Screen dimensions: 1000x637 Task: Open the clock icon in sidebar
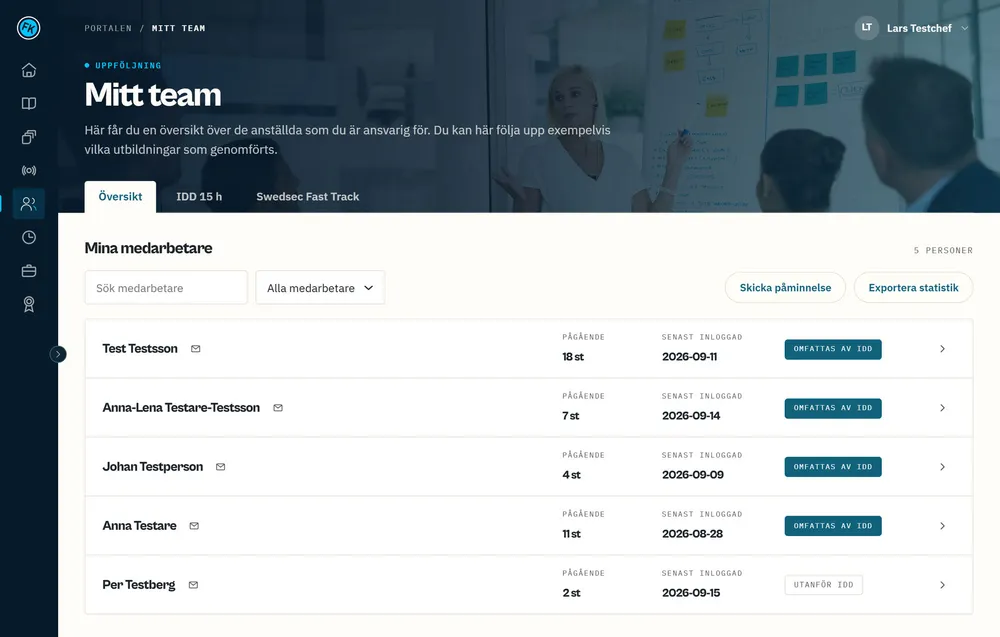click(x=29, y=237)
